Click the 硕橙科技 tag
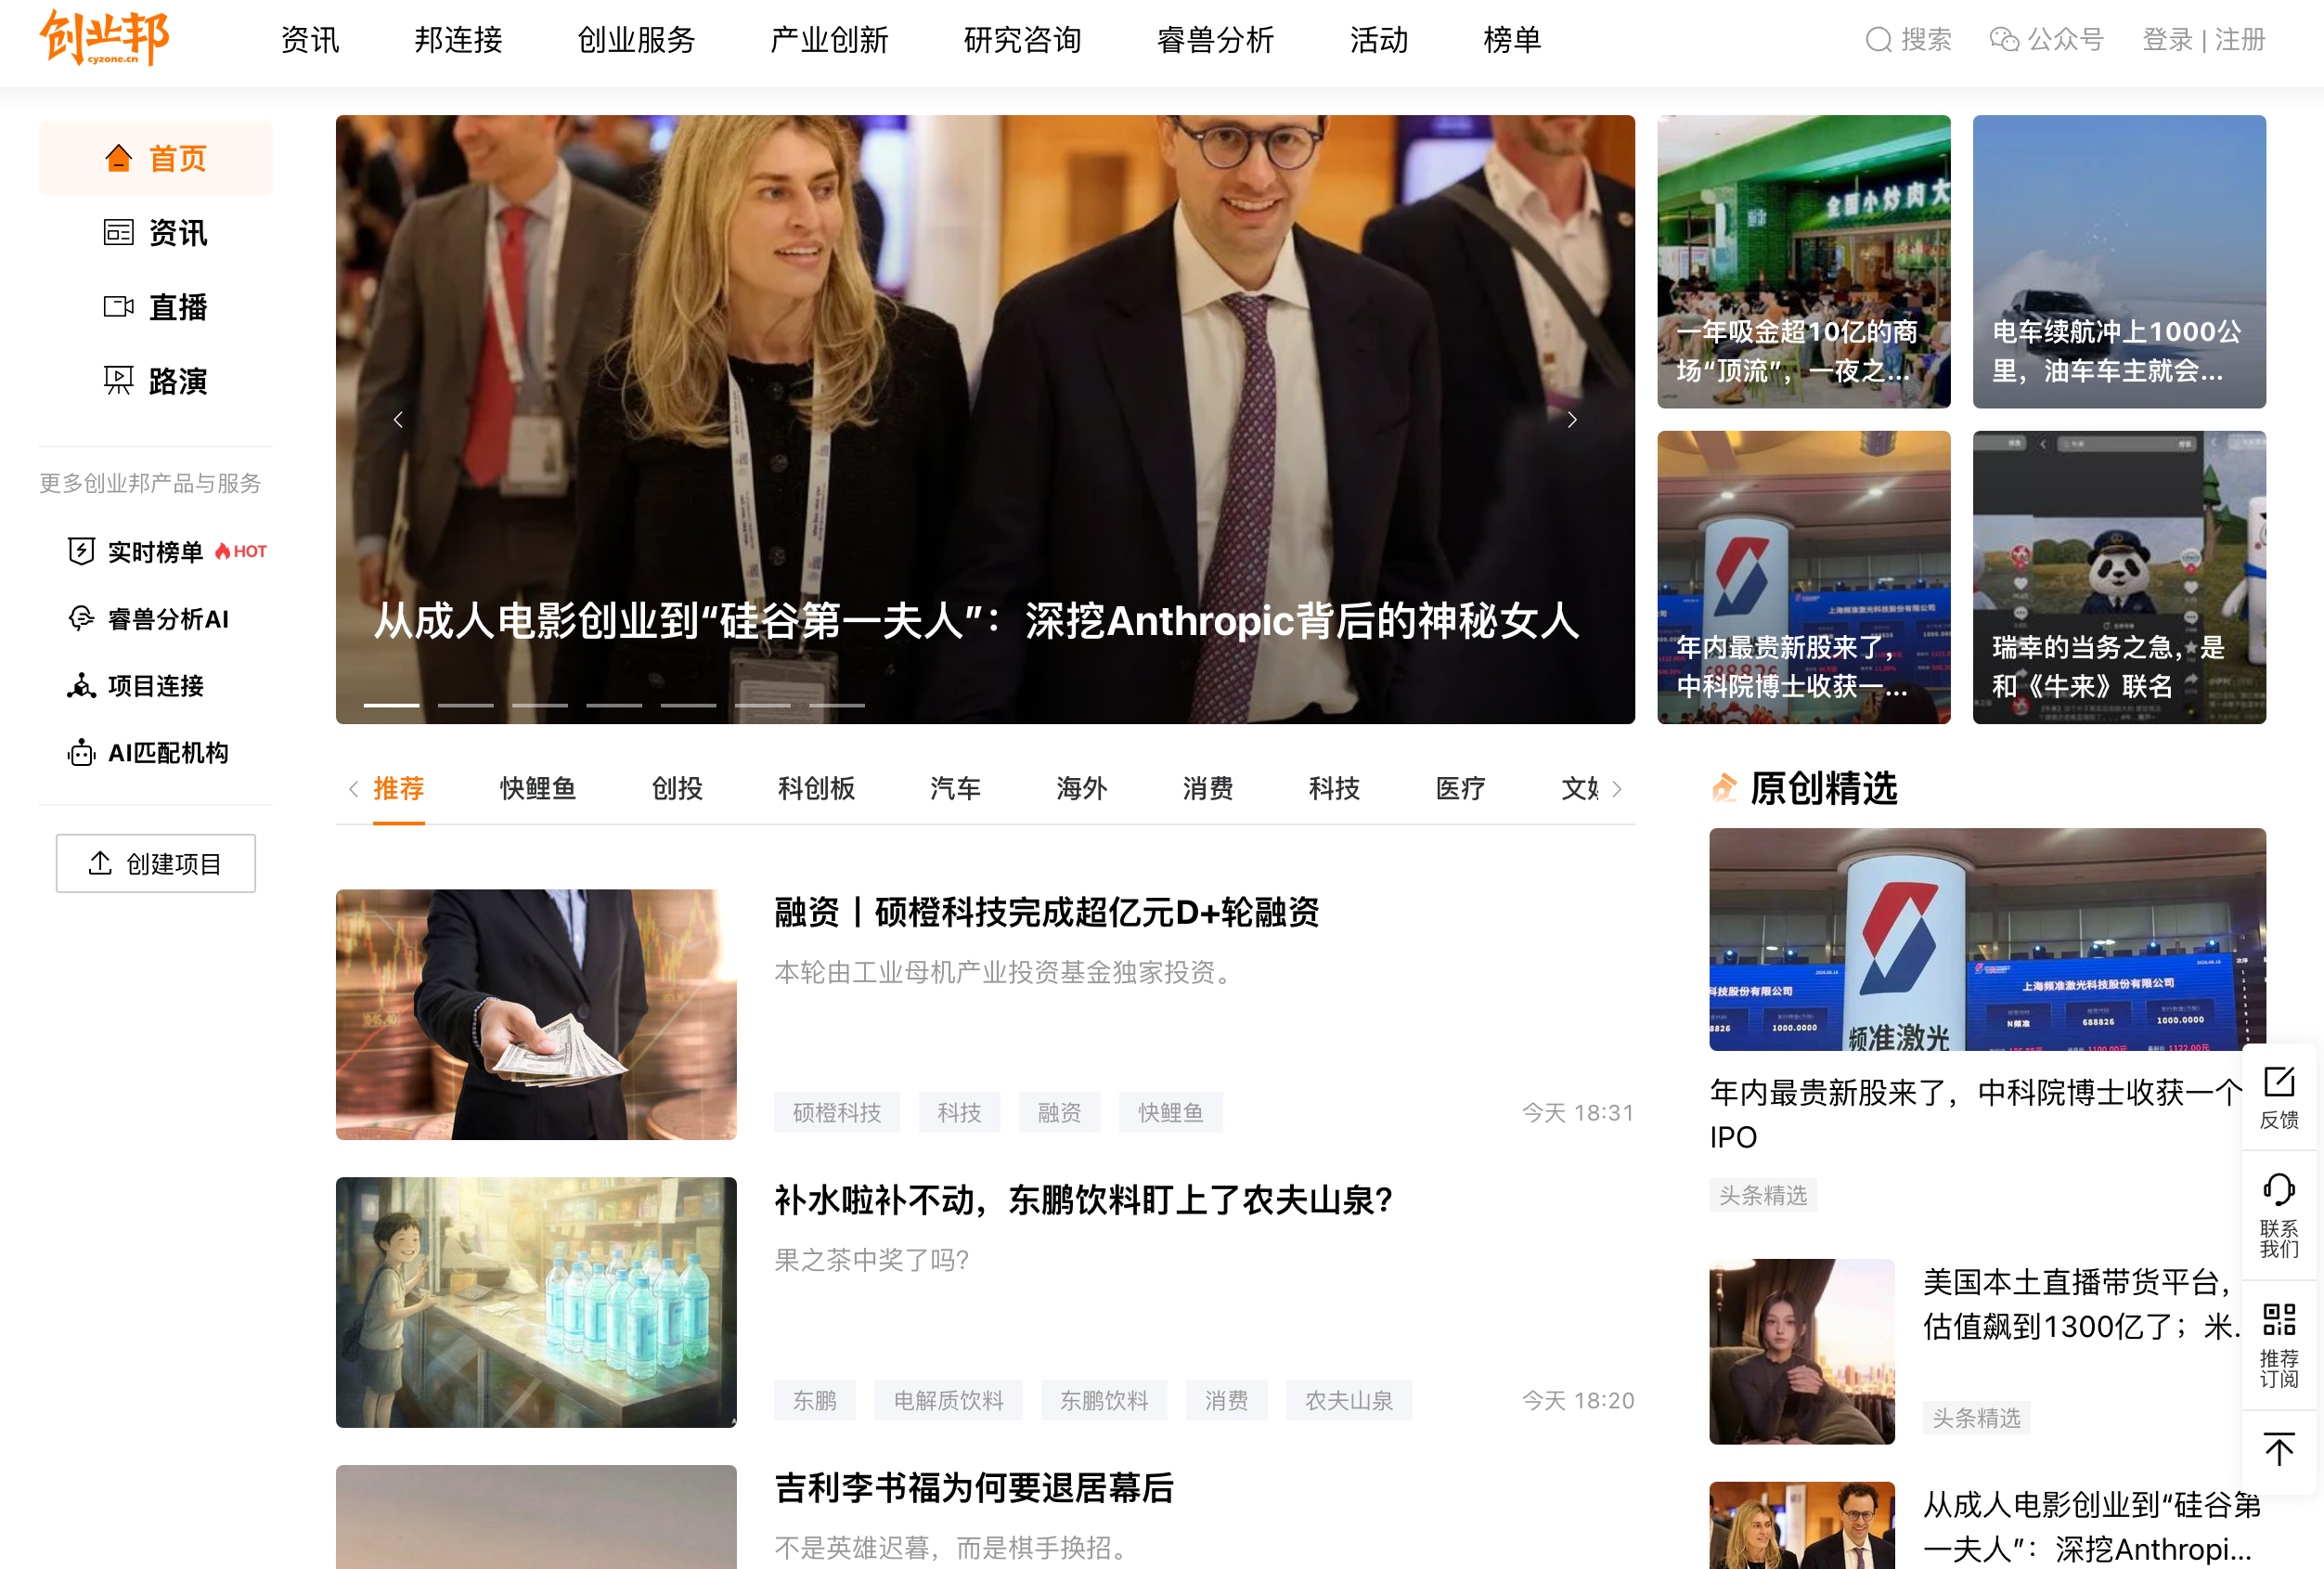Viewport: 2324px width, 1569px height. tap(837, 1112)
